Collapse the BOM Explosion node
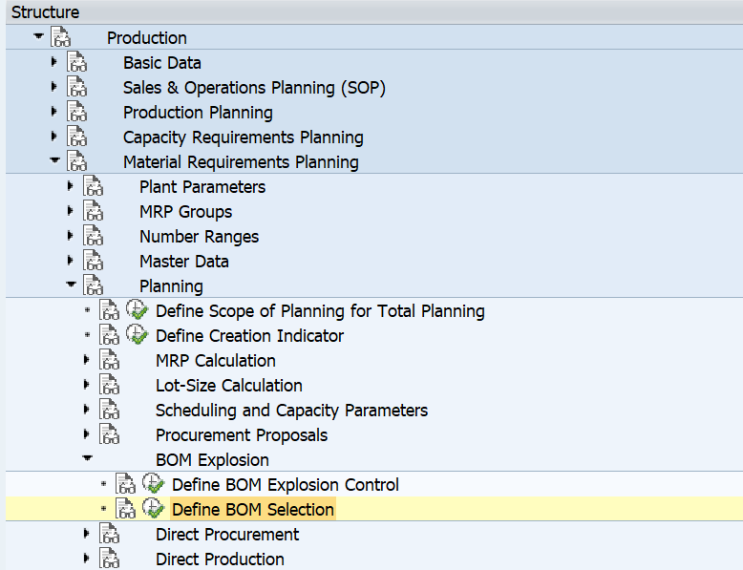Image resolution: width=743 pixels, height=570 pixels. [87, 458]
